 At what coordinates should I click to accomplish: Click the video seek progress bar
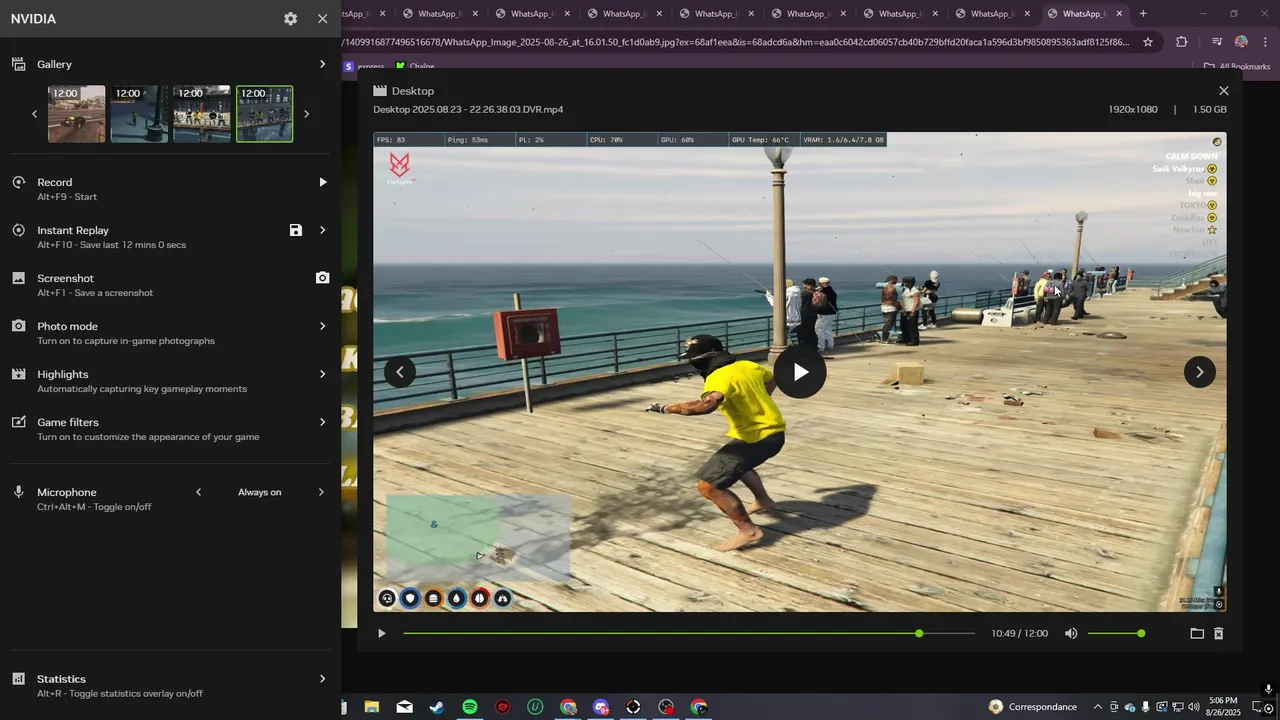[x=689, y=633]
